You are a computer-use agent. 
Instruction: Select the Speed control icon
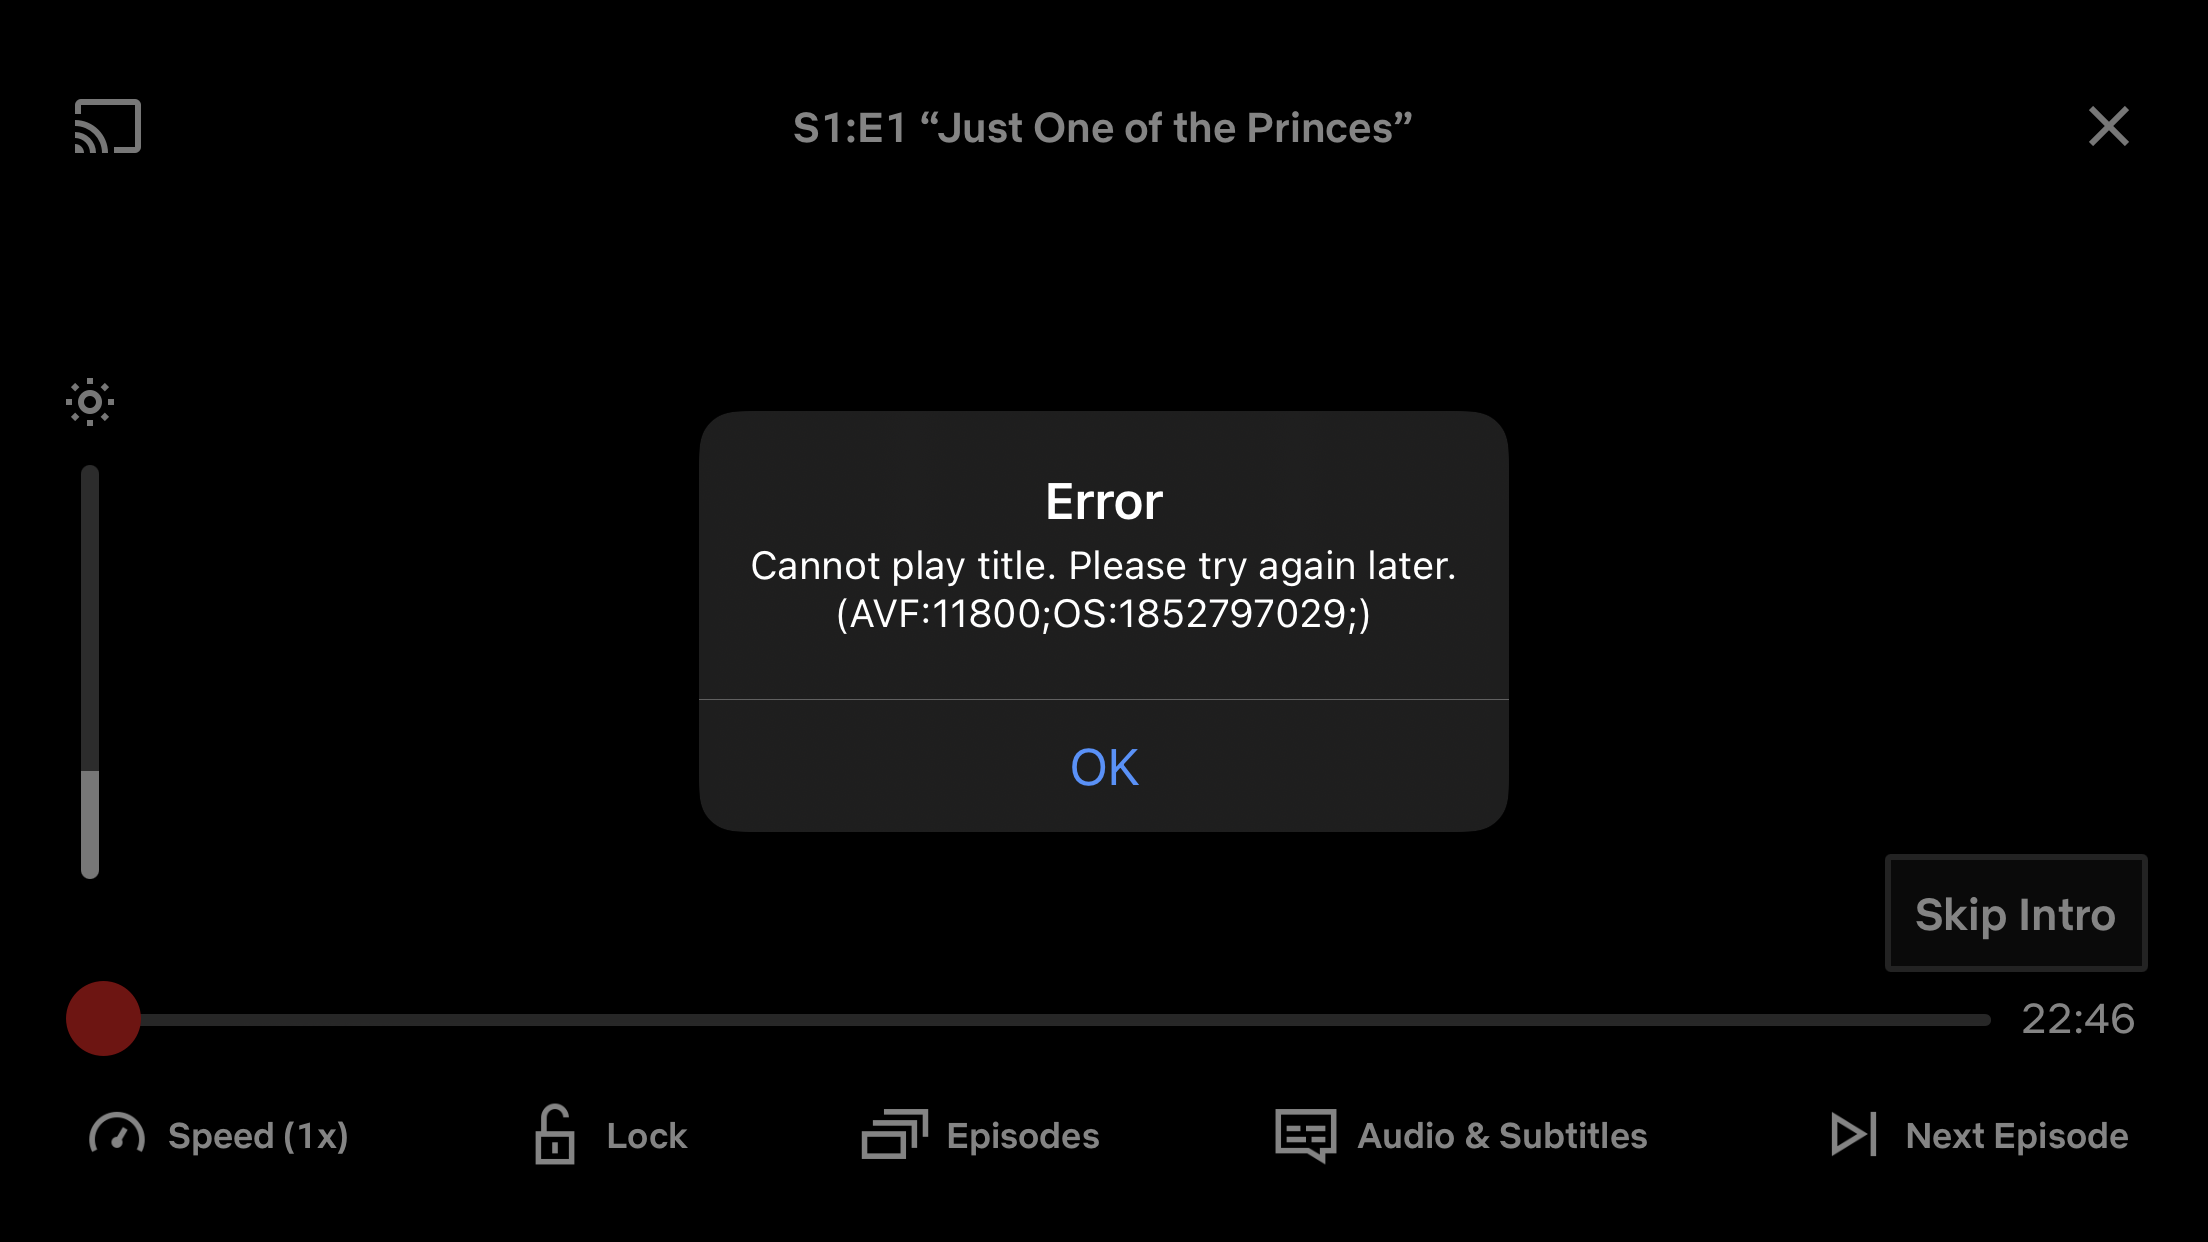point(118,1134)
